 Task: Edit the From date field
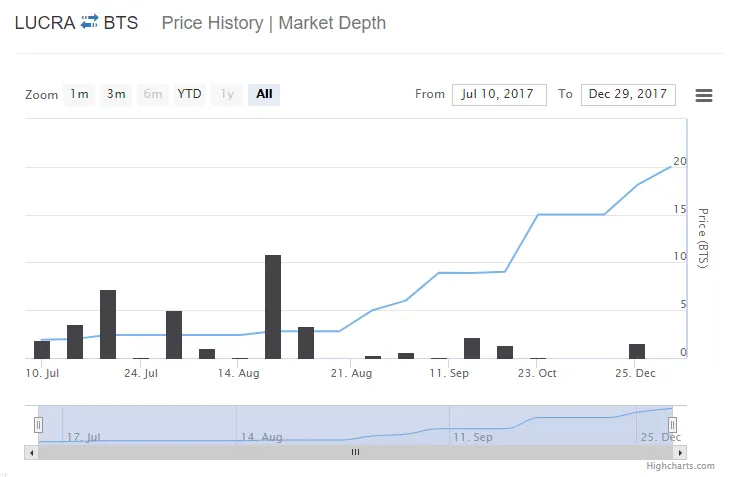[x=499, y=95]
